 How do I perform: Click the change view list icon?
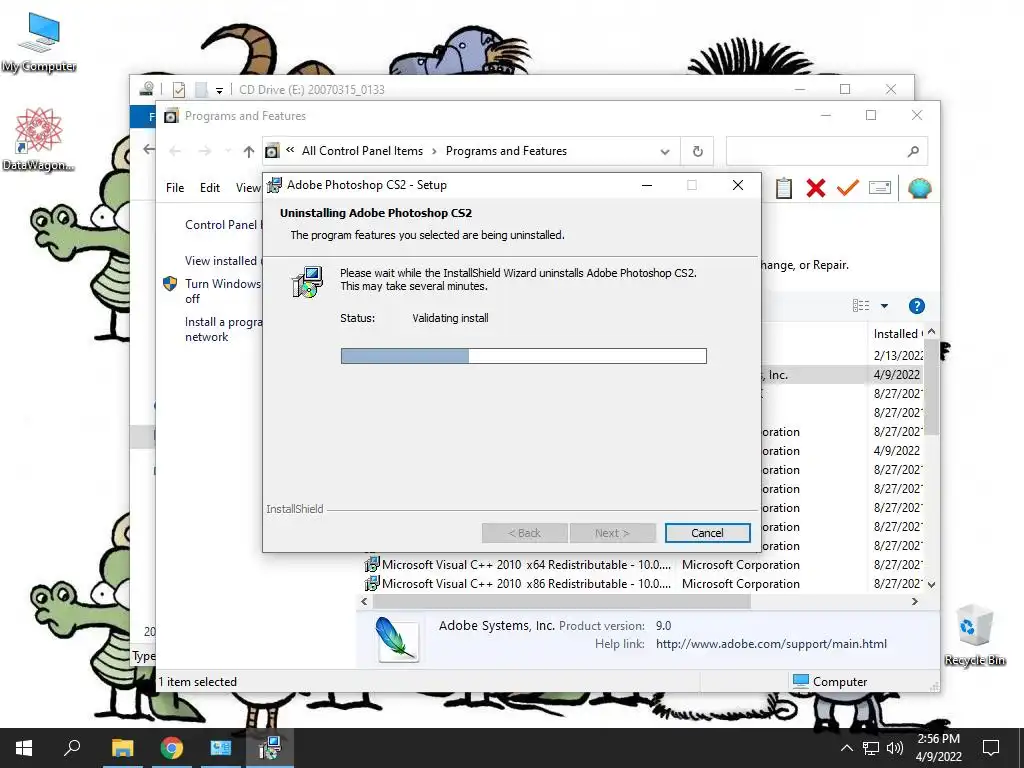click(861, 306)
